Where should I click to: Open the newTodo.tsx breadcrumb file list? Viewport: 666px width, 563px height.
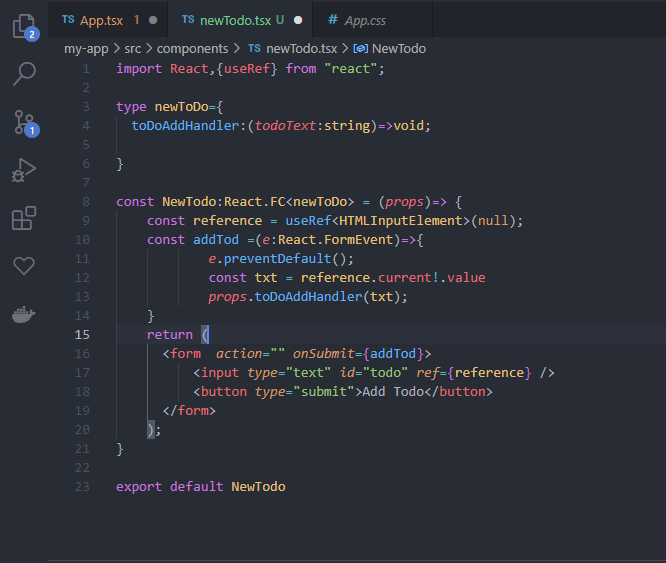[298, 48]
